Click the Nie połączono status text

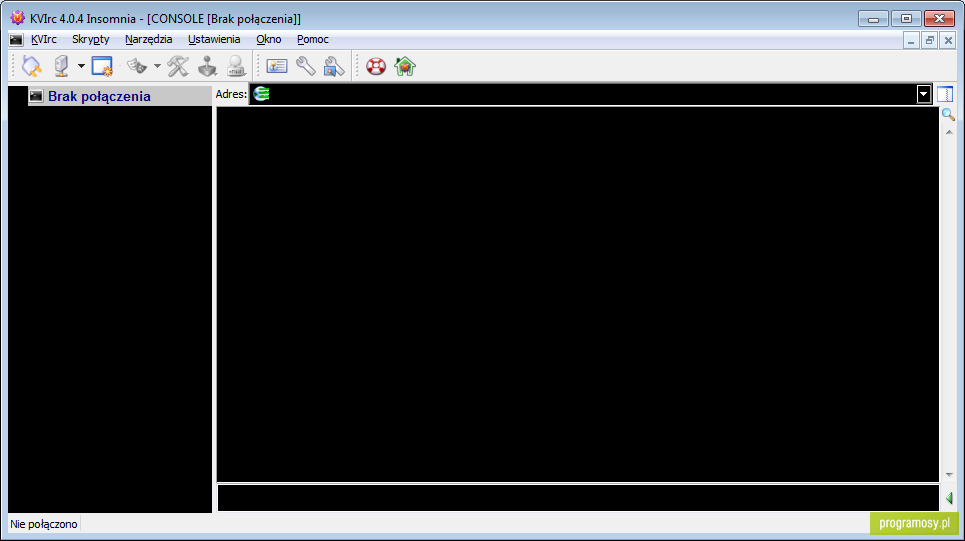click(44, 524)
